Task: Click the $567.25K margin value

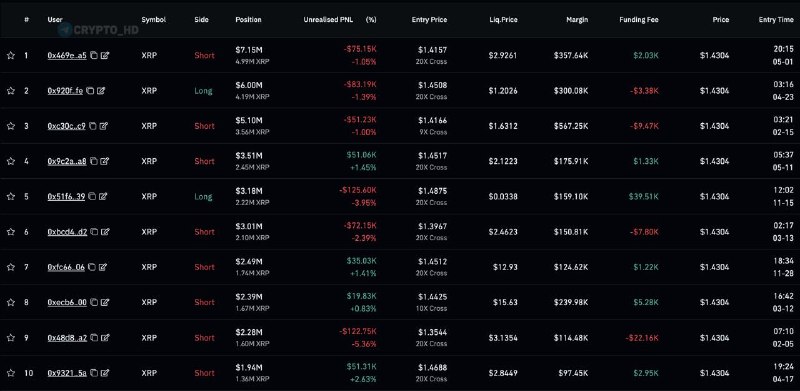Action: (x=571, y=126)
